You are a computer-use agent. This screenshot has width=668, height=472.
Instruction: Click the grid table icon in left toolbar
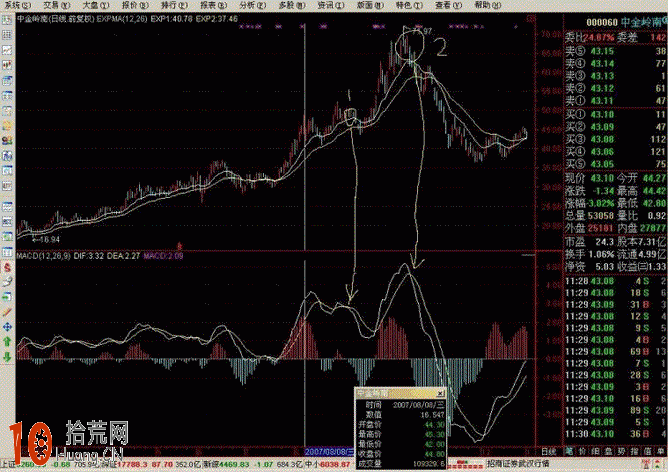tap(7, 35)
